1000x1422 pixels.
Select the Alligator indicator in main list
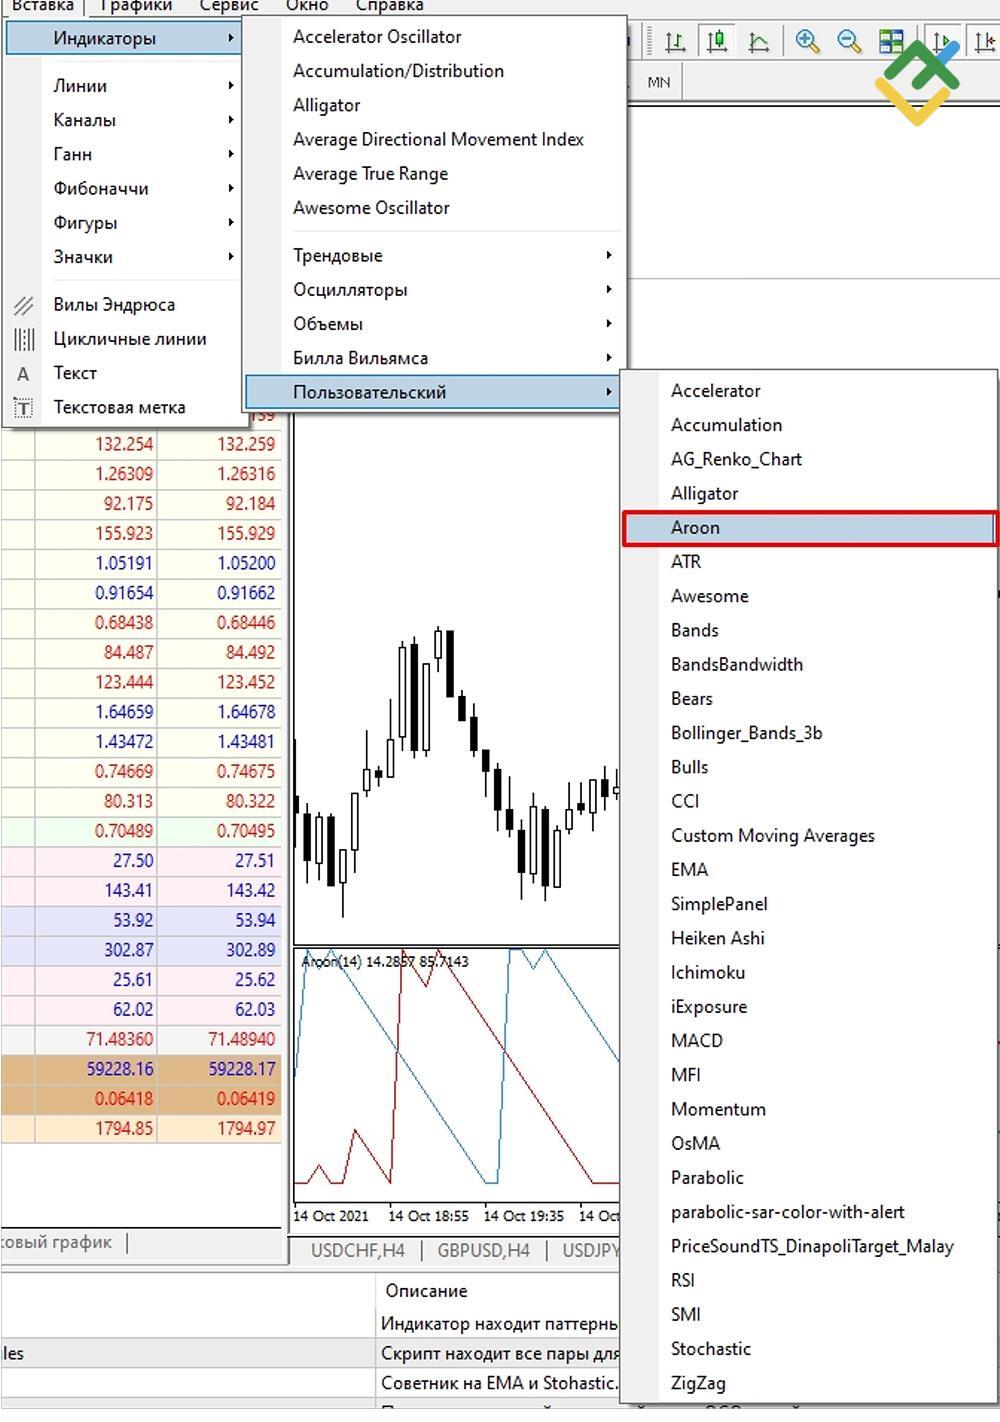point(434,106)
